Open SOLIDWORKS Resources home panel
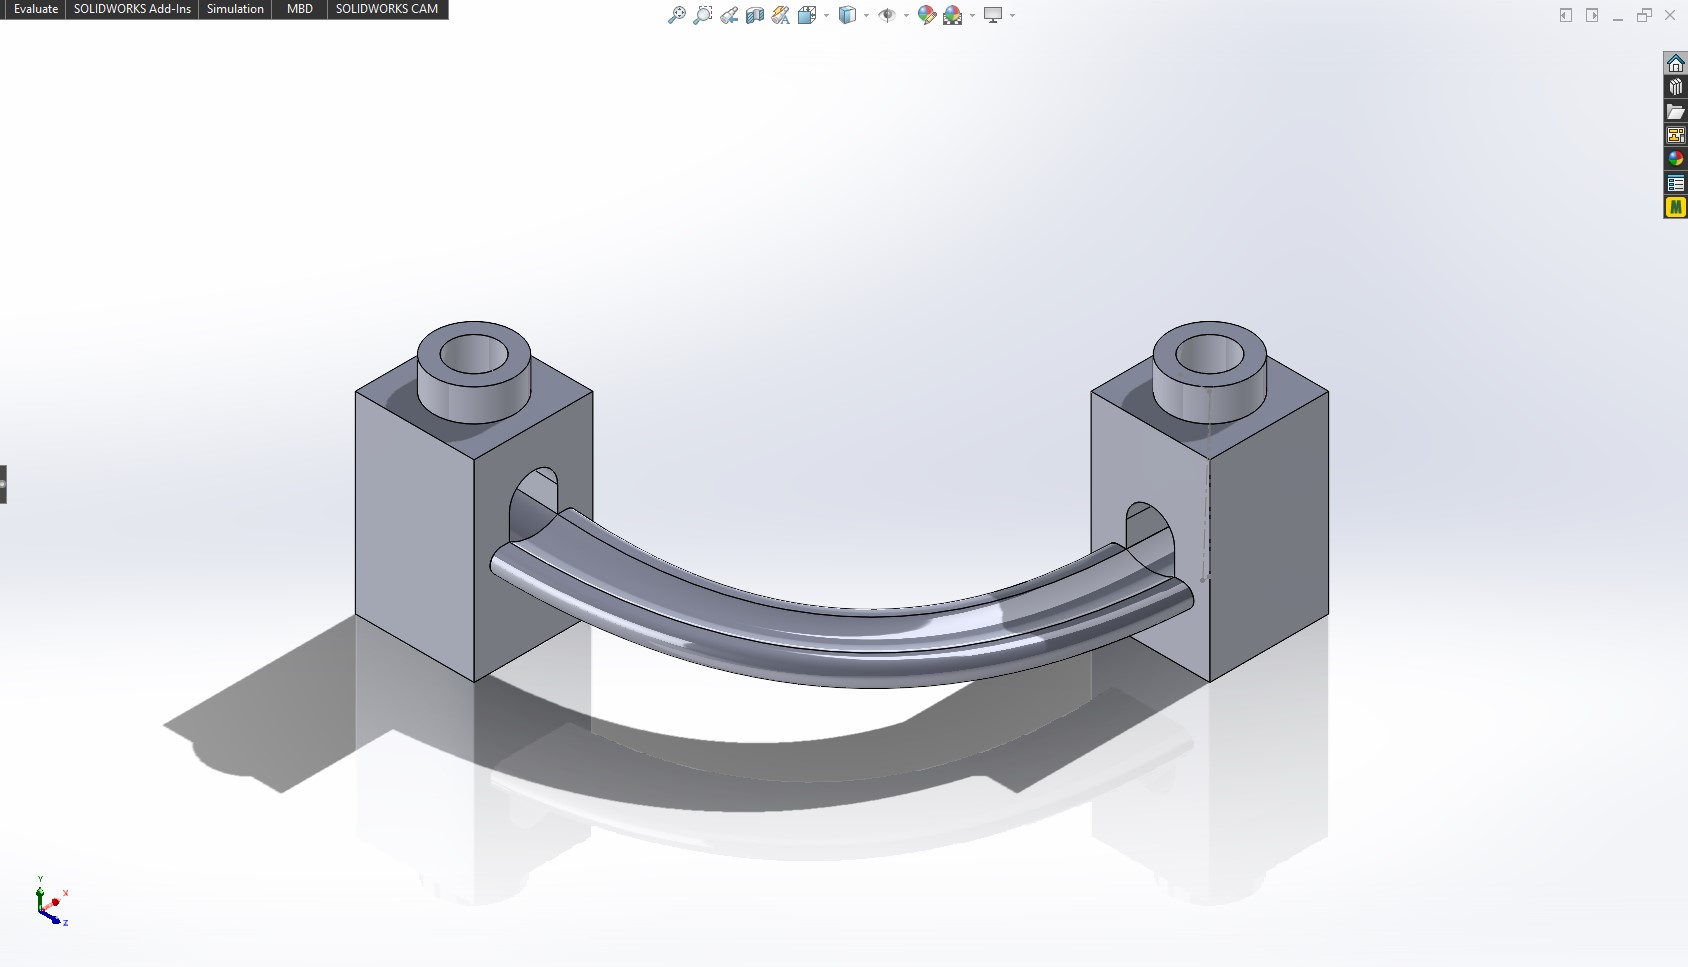 (x=1676, y=63)
